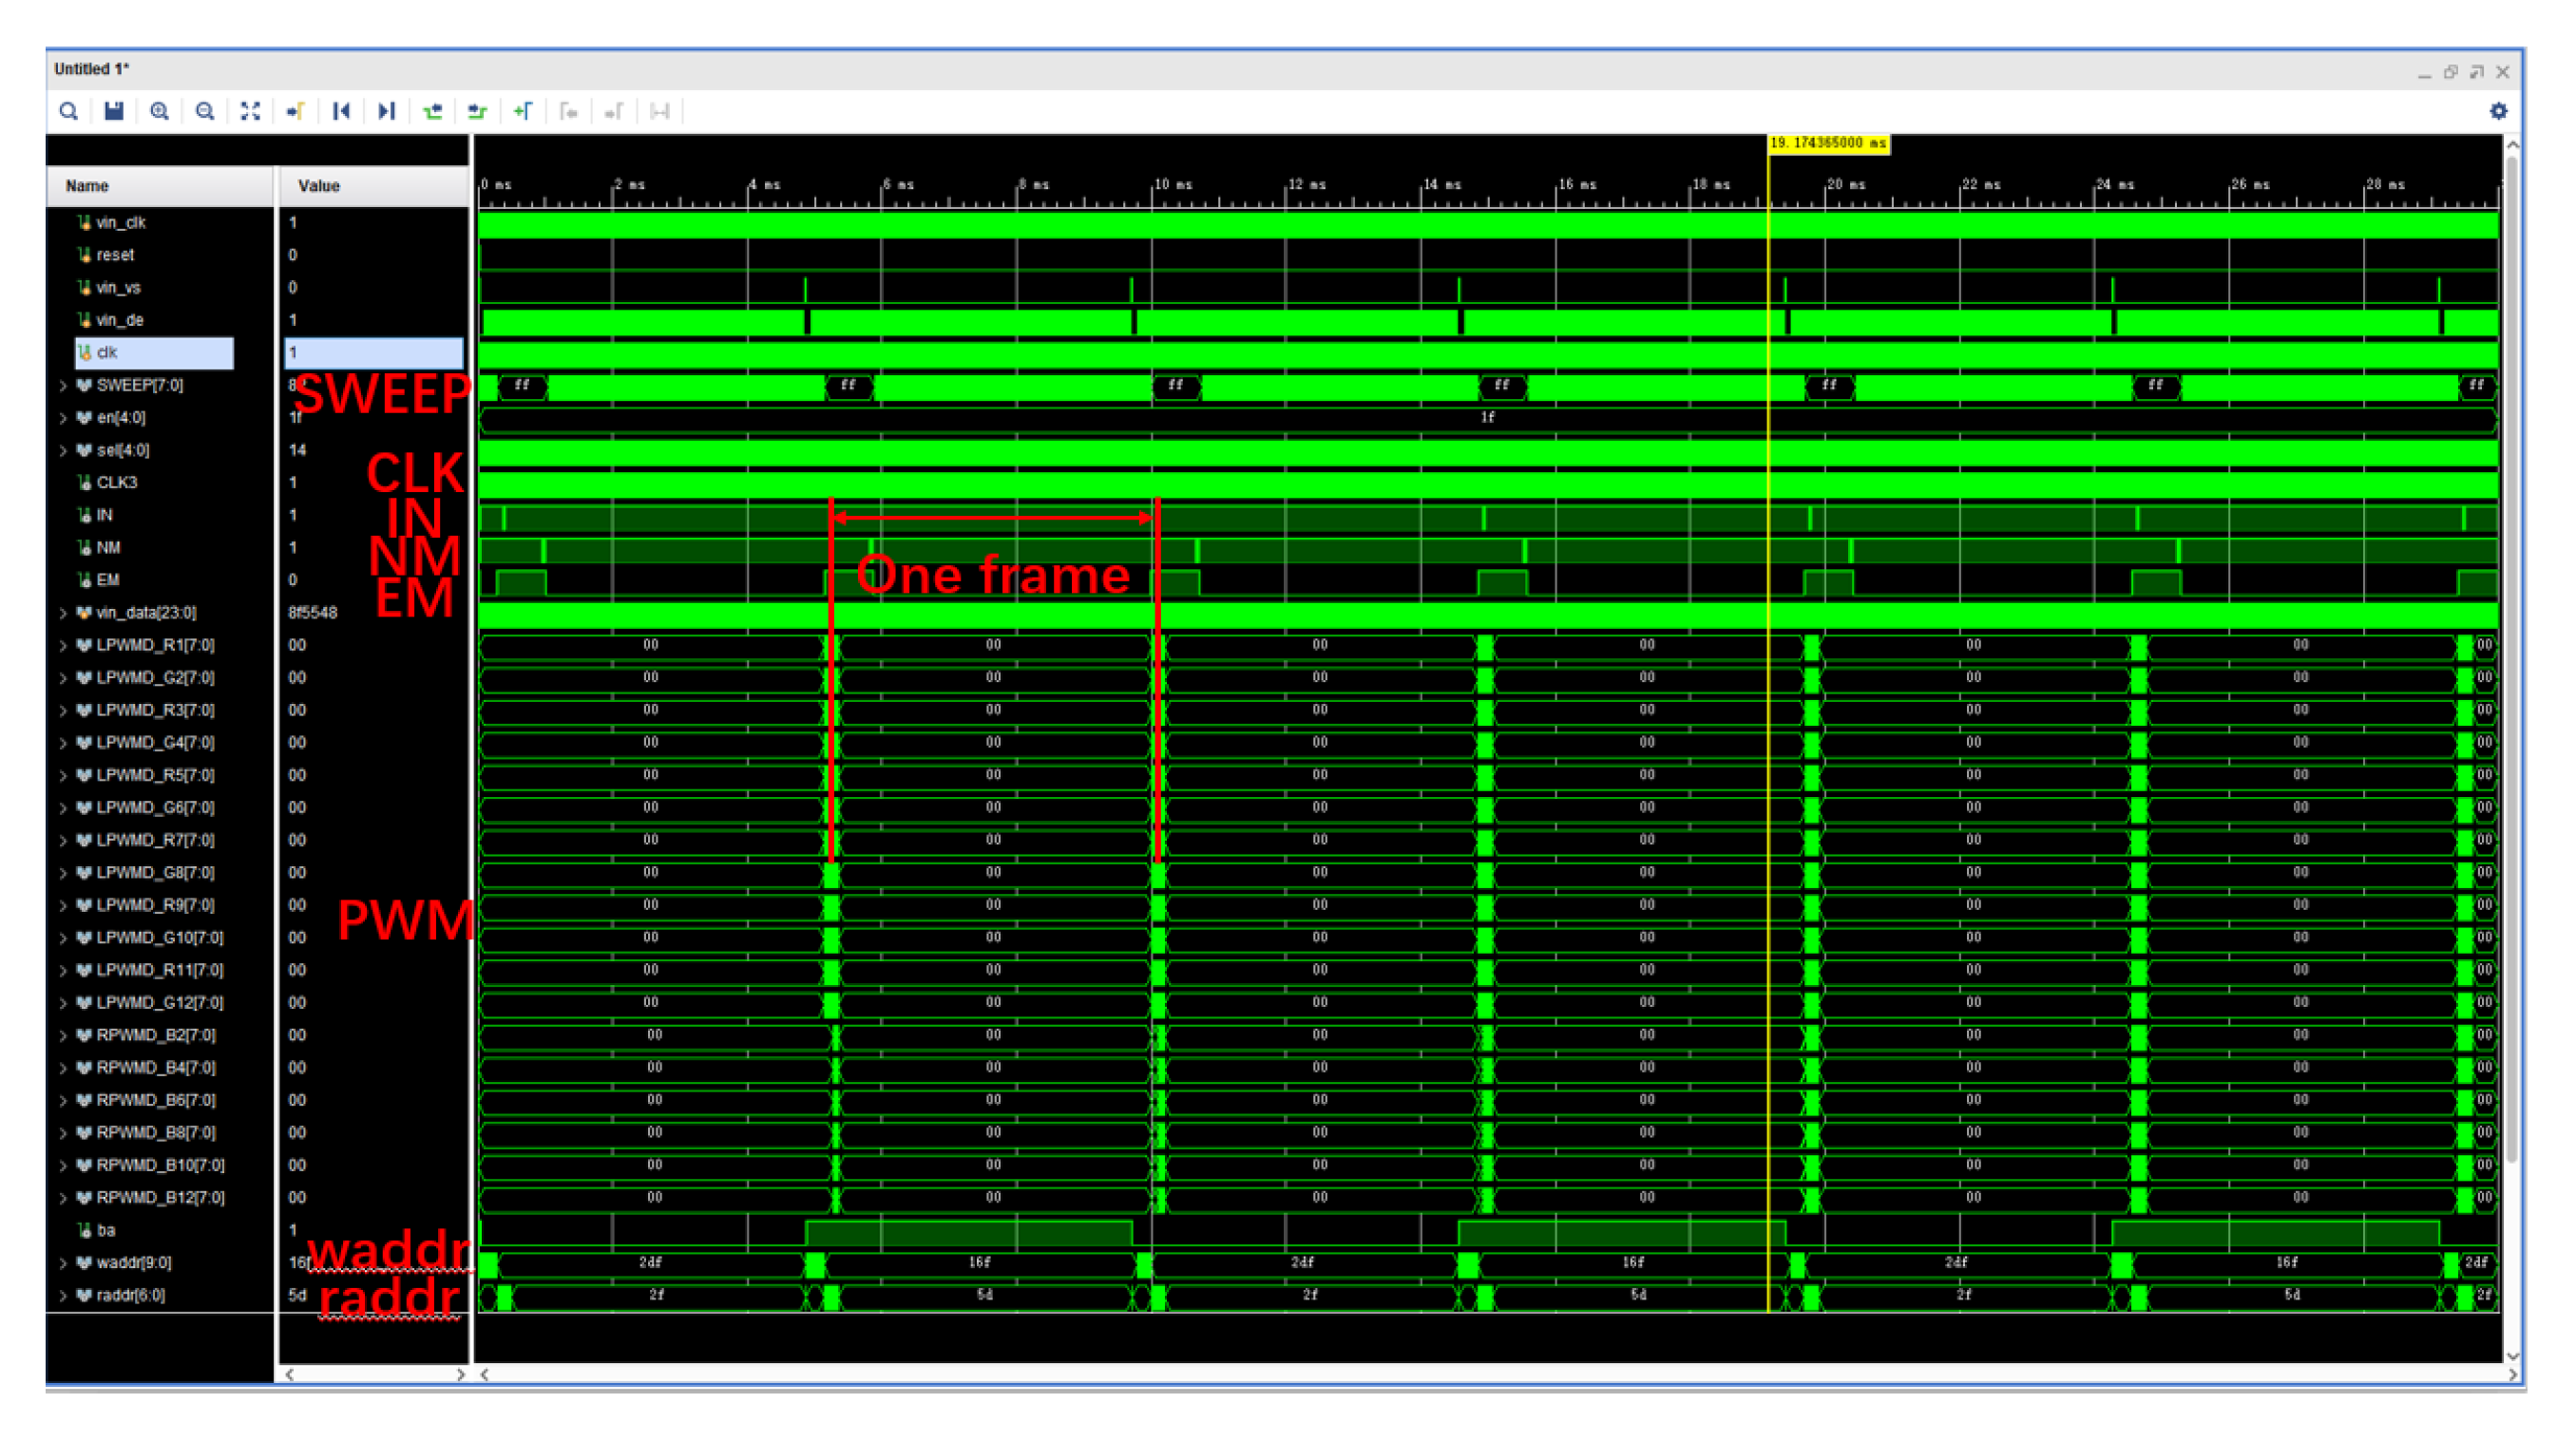Screen dimensions: 2576x1441
Task: Select Zoom to Cursor tool
Action: tap(294, 111)
